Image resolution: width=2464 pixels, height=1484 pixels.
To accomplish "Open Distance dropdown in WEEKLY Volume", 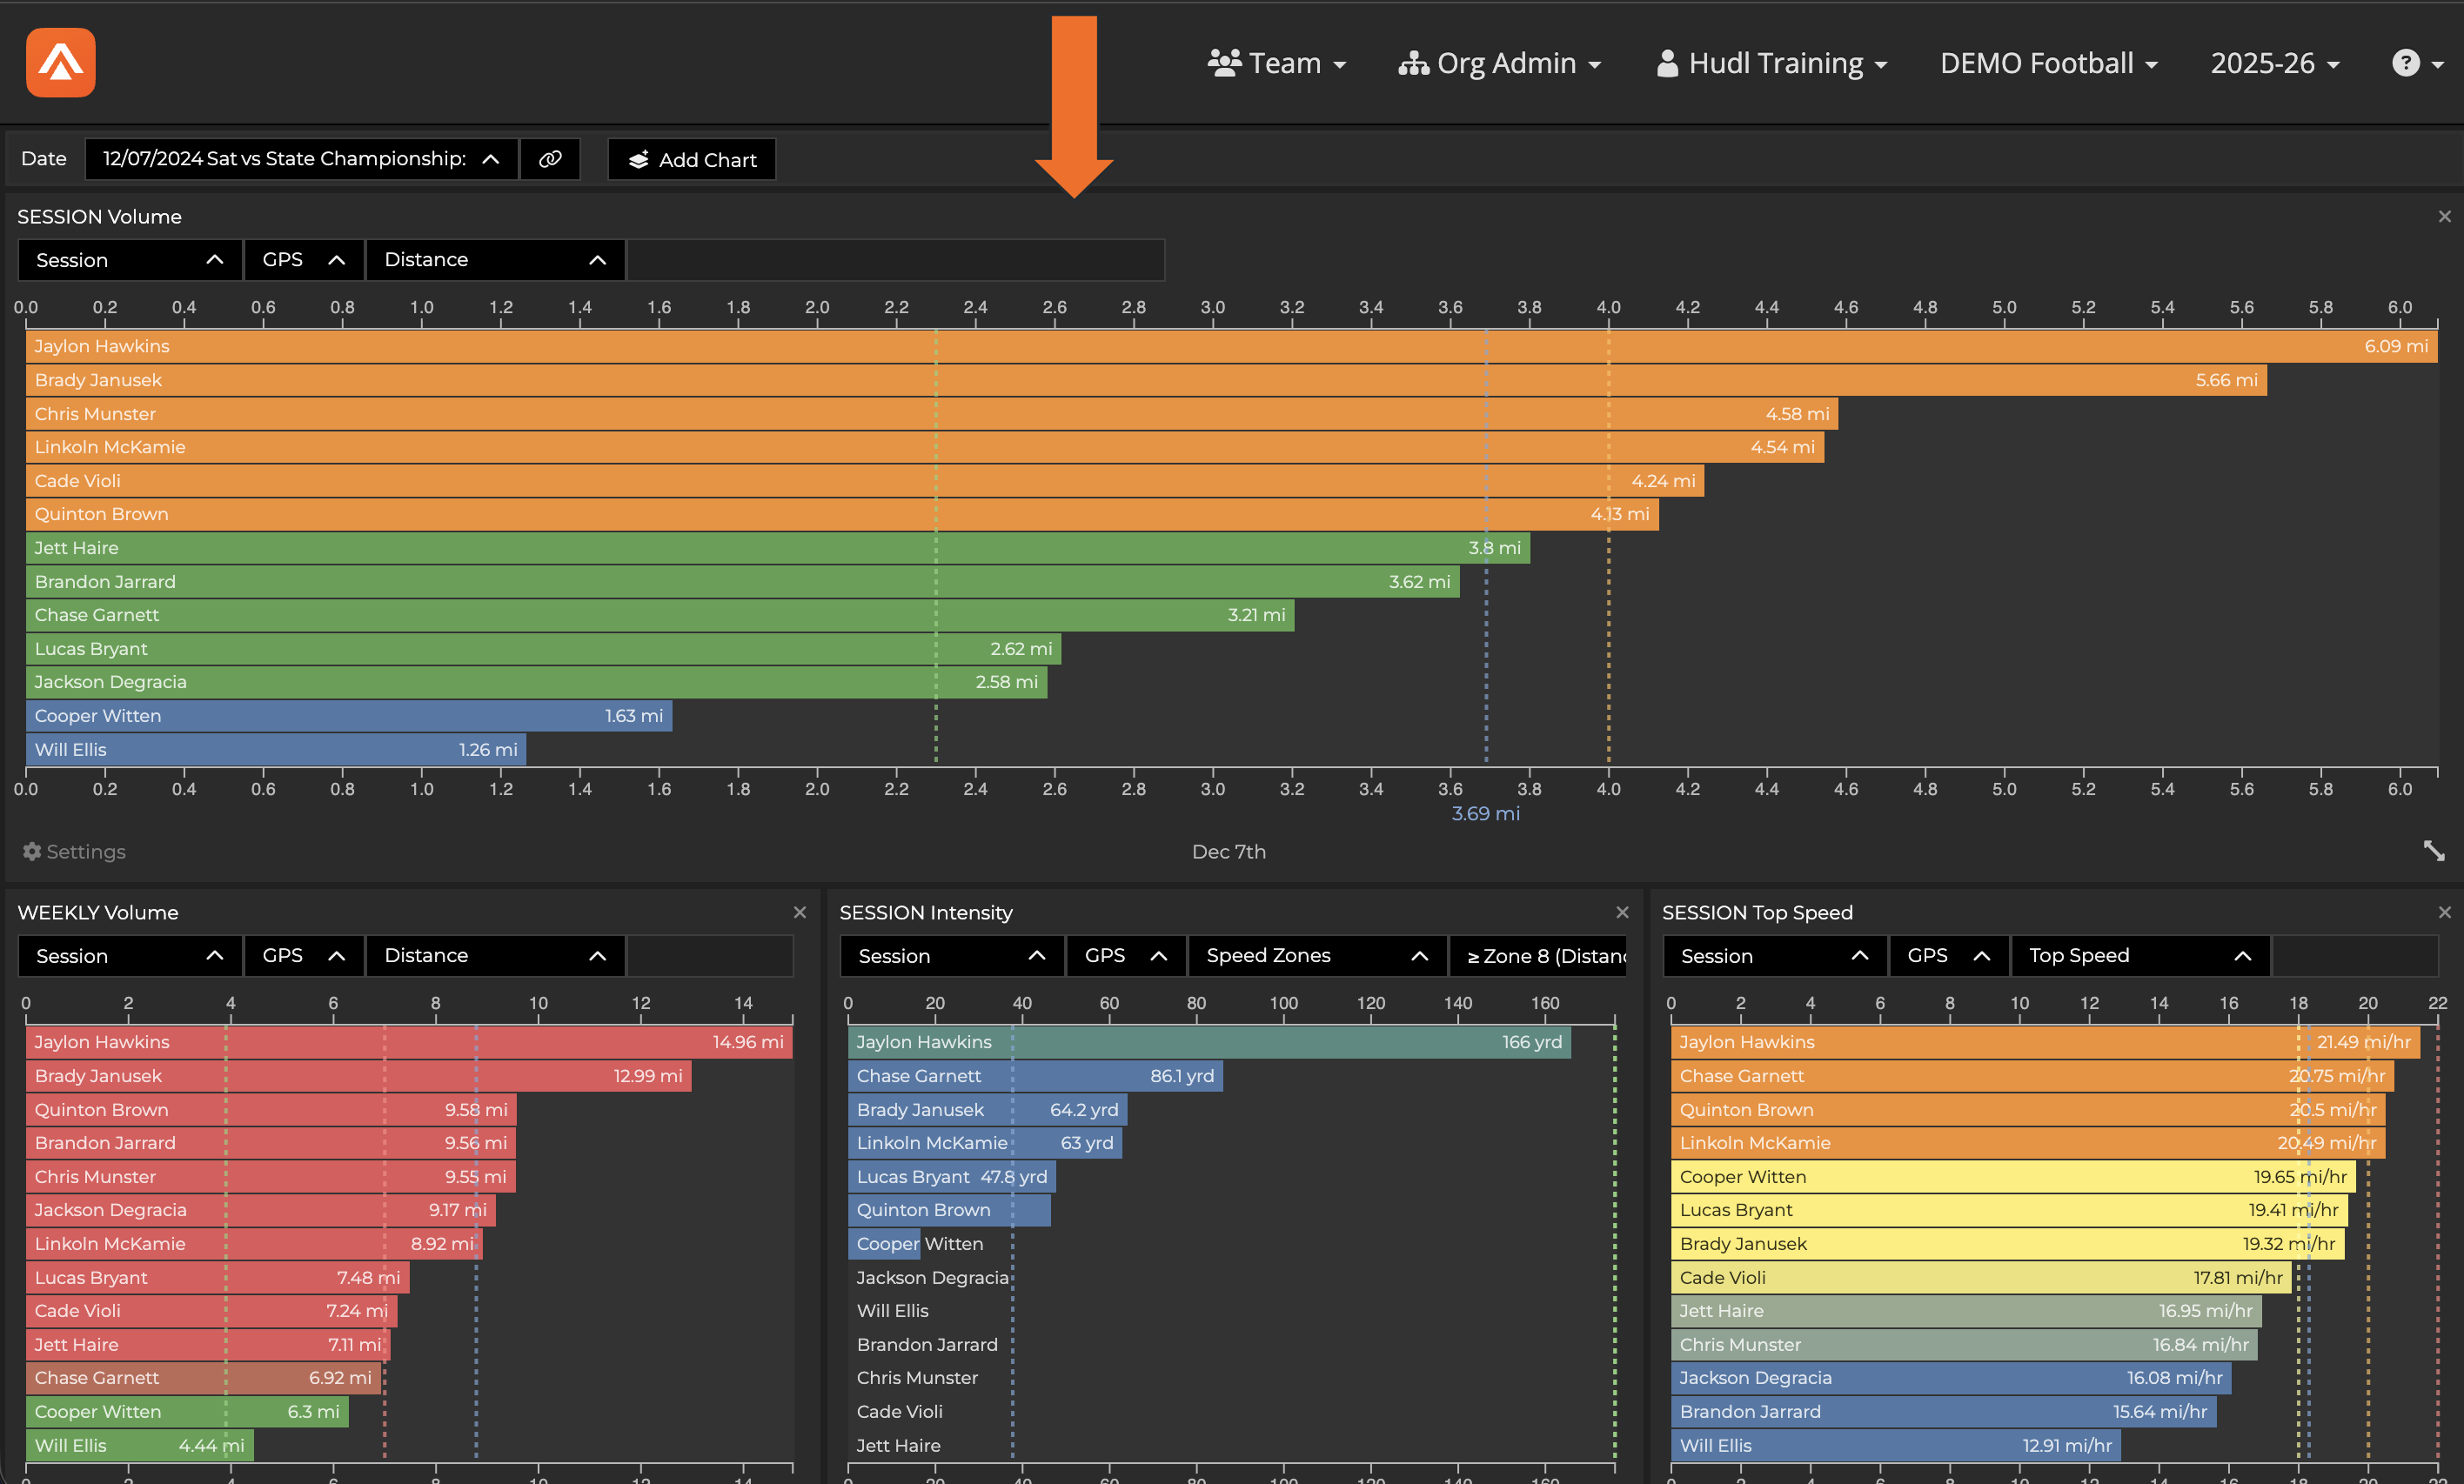I will (496, 956).
